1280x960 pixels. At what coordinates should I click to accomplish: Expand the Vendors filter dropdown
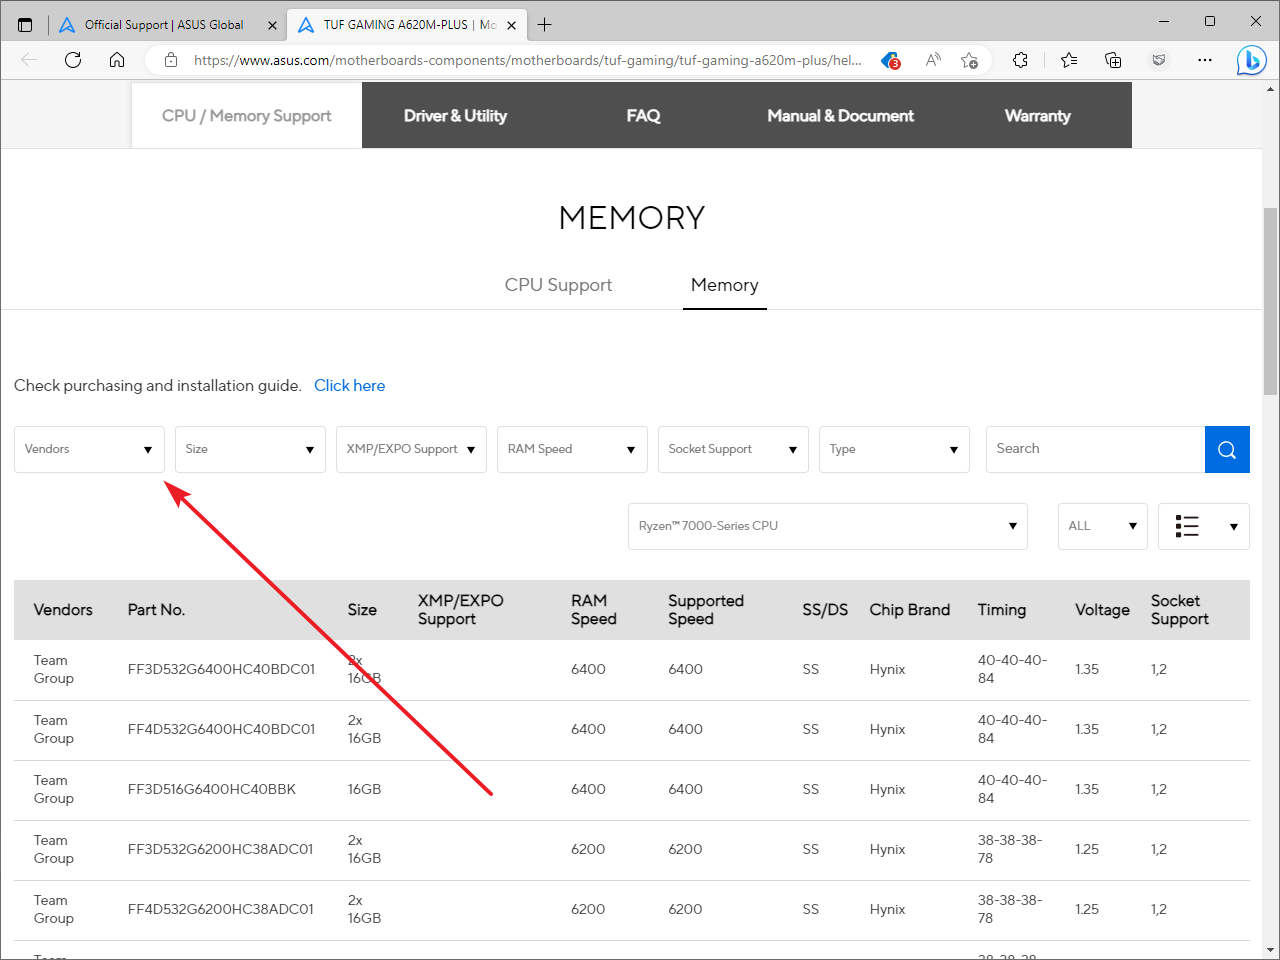pyautogui.click(x=89, y=450)
